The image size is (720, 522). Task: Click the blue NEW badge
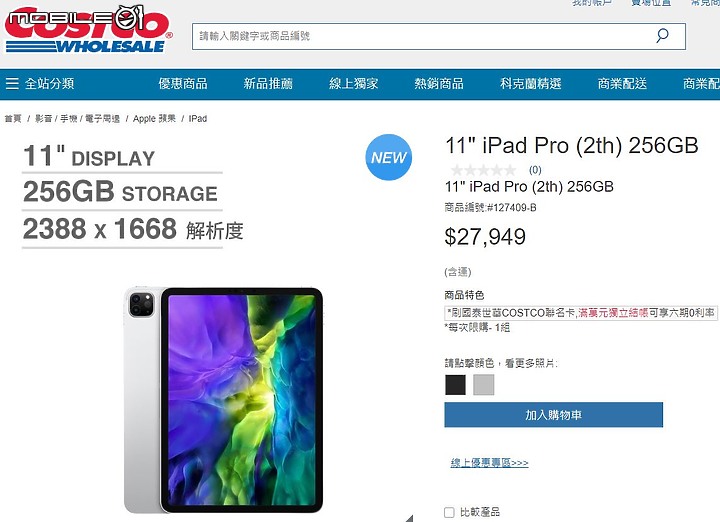pyautogui.click(x=388, y=157)
